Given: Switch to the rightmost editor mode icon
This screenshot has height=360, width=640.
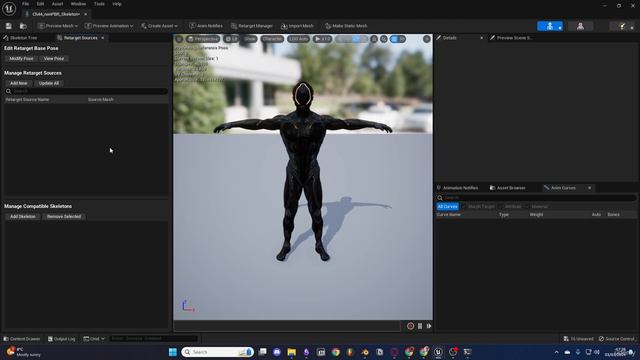Looking at the screenshot, I should click(x=623, y=26).
